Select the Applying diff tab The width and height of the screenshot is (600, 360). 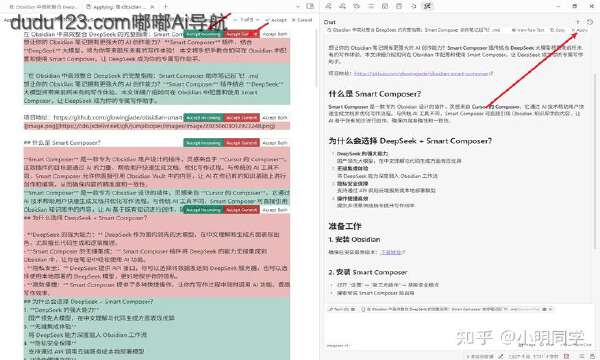point(117,7)
